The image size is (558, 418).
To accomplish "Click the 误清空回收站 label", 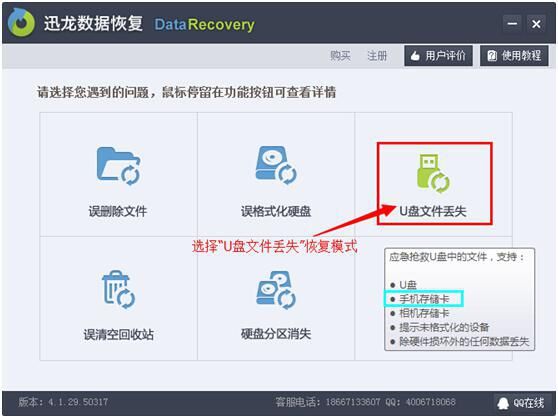I will 119,334.
